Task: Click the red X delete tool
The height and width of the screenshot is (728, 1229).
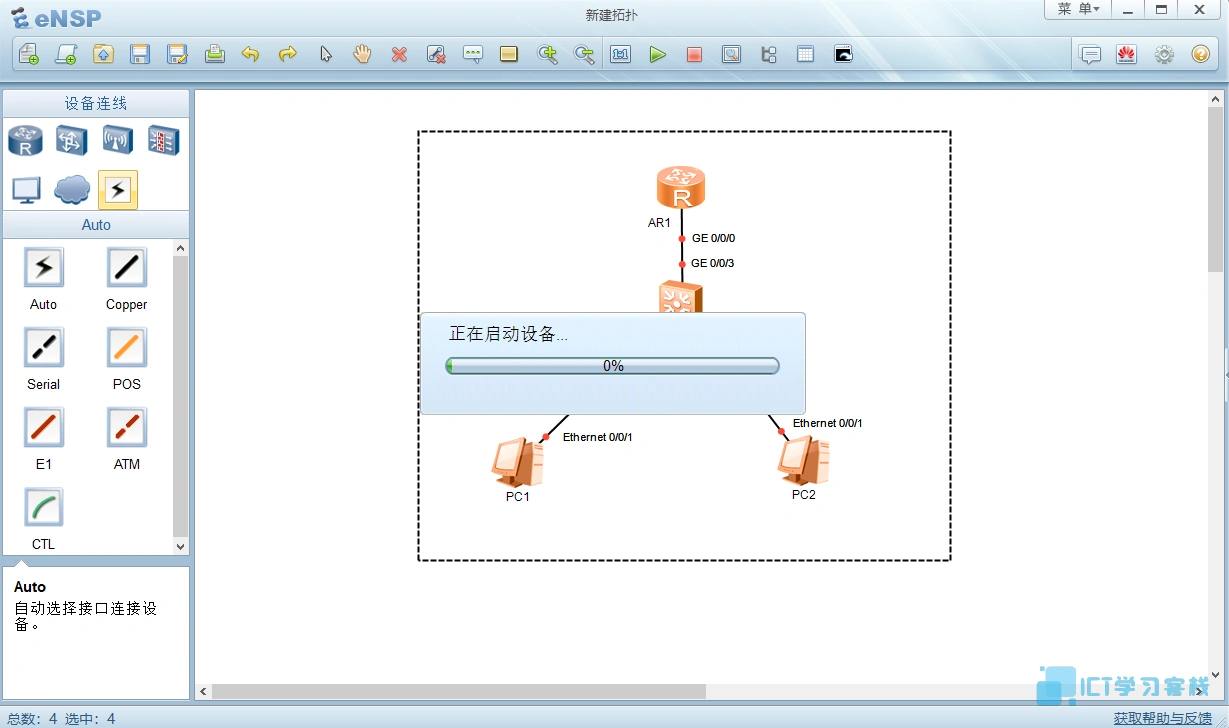Action: point(399,54)
